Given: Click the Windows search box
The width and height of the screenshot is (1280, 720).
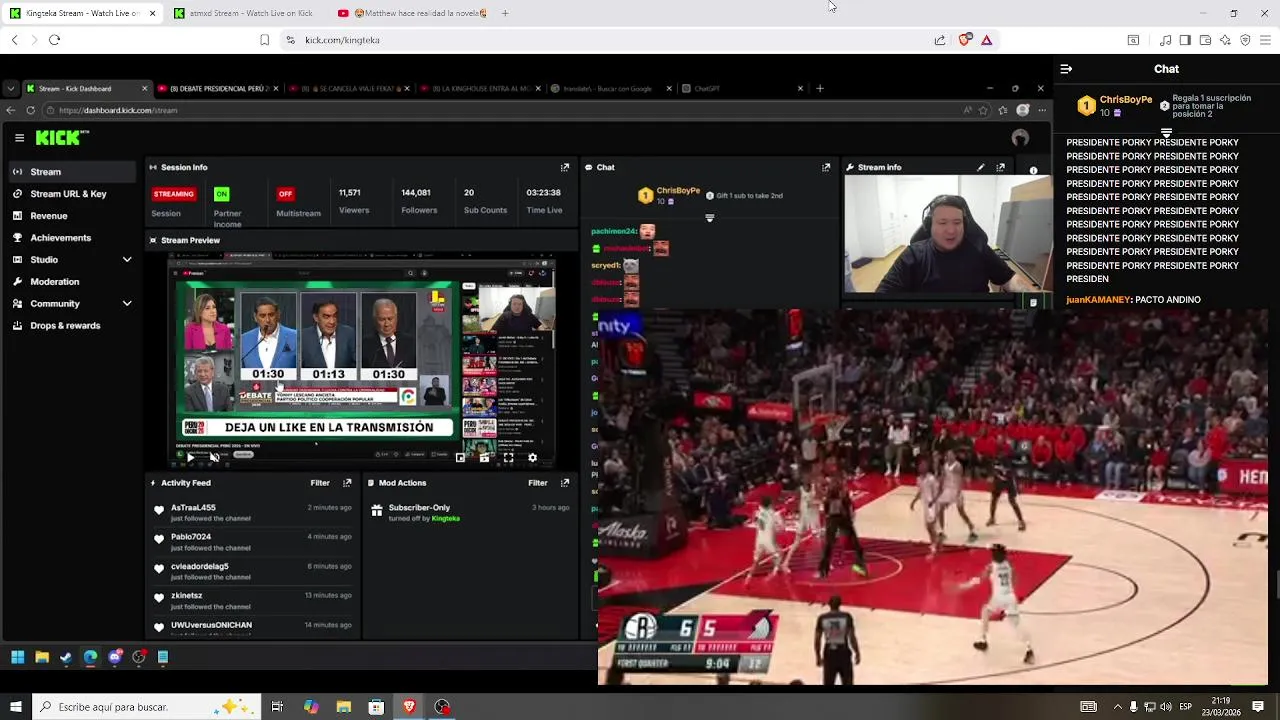Looking at the screenshot, I should tap(145, 707).
